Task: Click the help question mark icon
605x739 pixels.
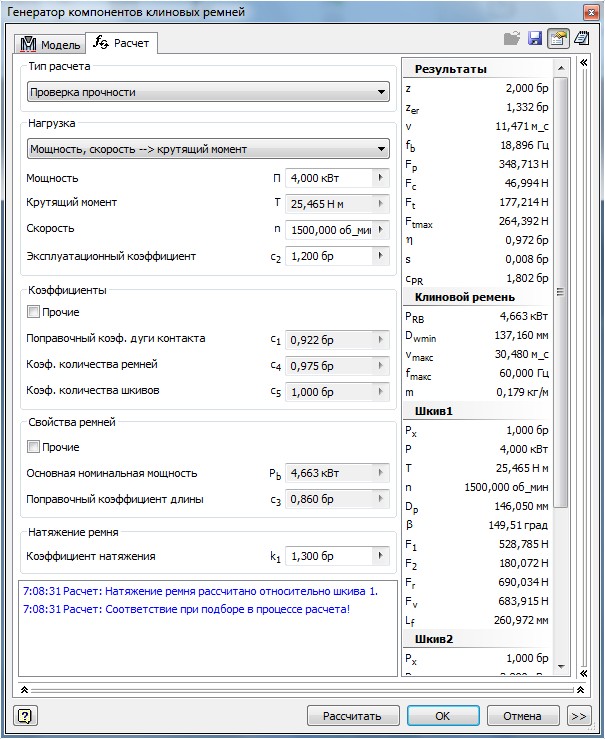Action: click(x=25, y=716)
